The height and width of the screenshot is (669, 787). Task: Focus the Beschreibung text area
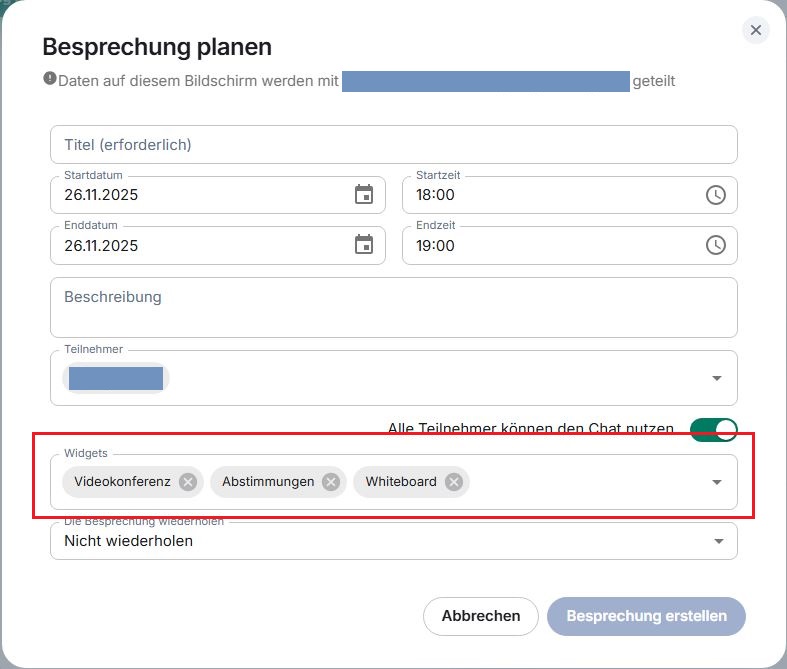[x=394, y=307]
